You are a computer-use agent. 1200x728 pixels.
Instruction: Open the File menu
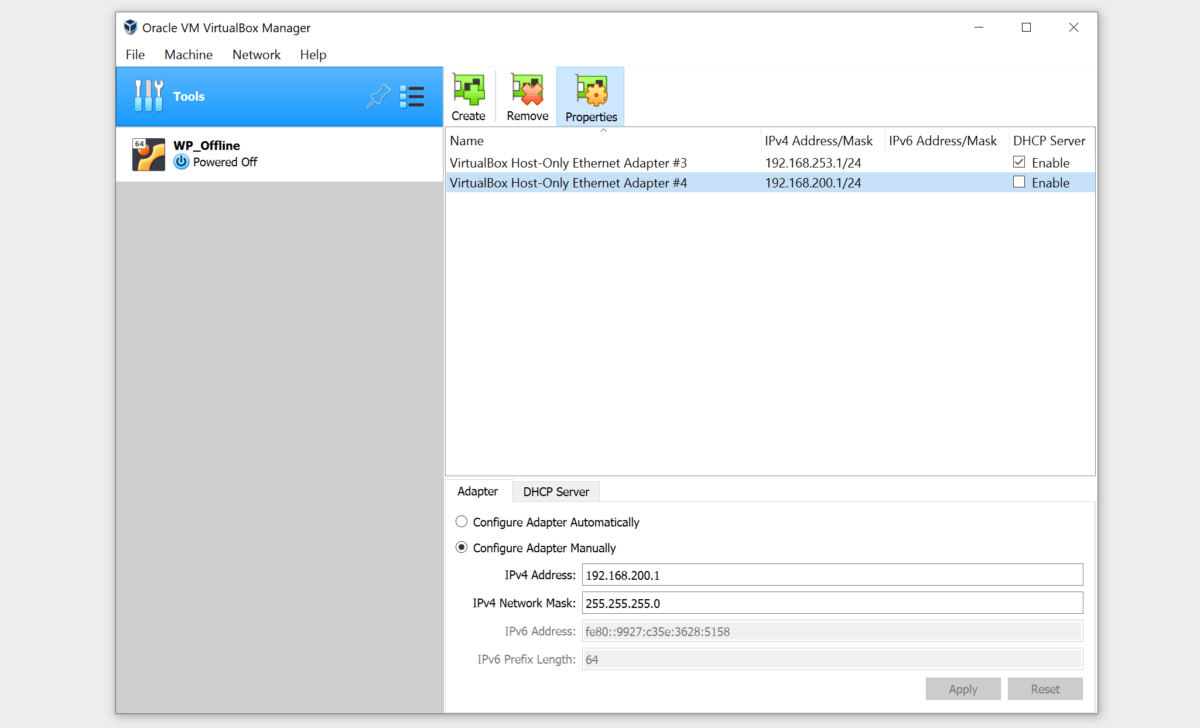pyautogui.click(x=135, y=55)
